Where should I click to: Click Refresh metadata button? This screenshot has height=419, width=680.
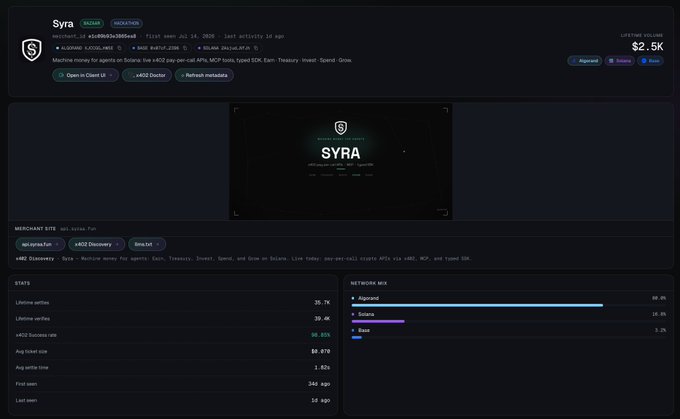click(204, 75)
